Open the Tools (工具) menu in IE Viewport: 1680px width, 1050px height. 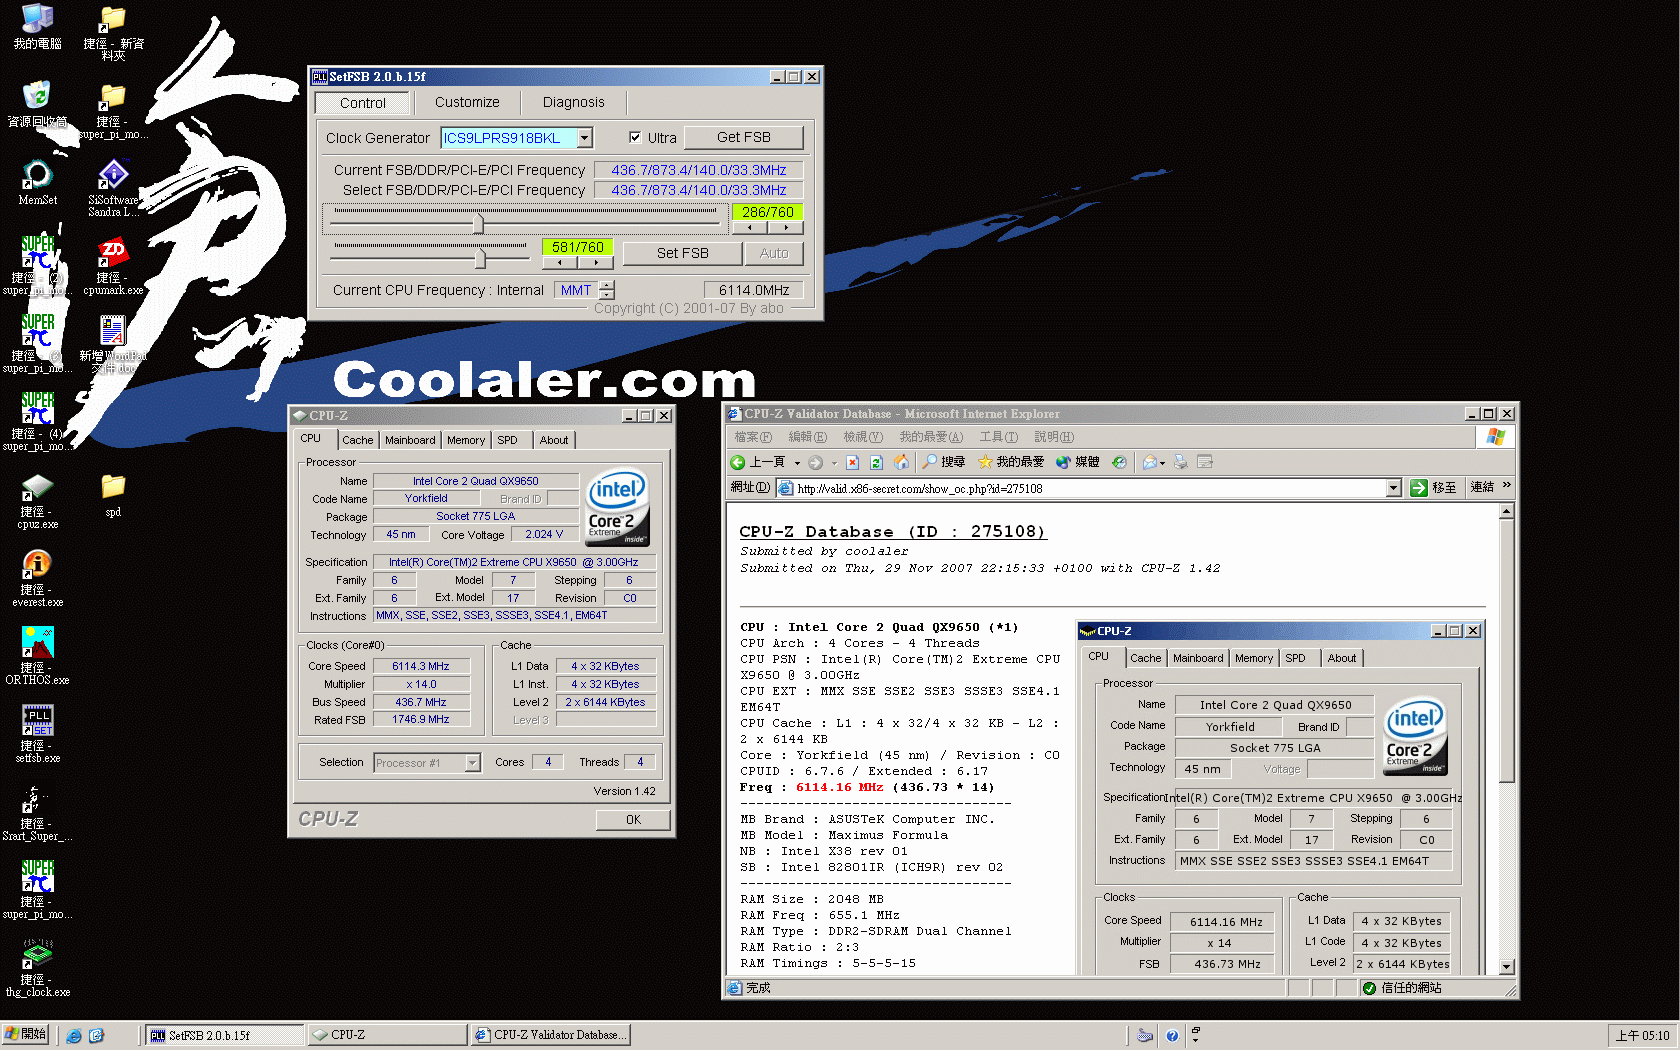(x=998, y=437)
